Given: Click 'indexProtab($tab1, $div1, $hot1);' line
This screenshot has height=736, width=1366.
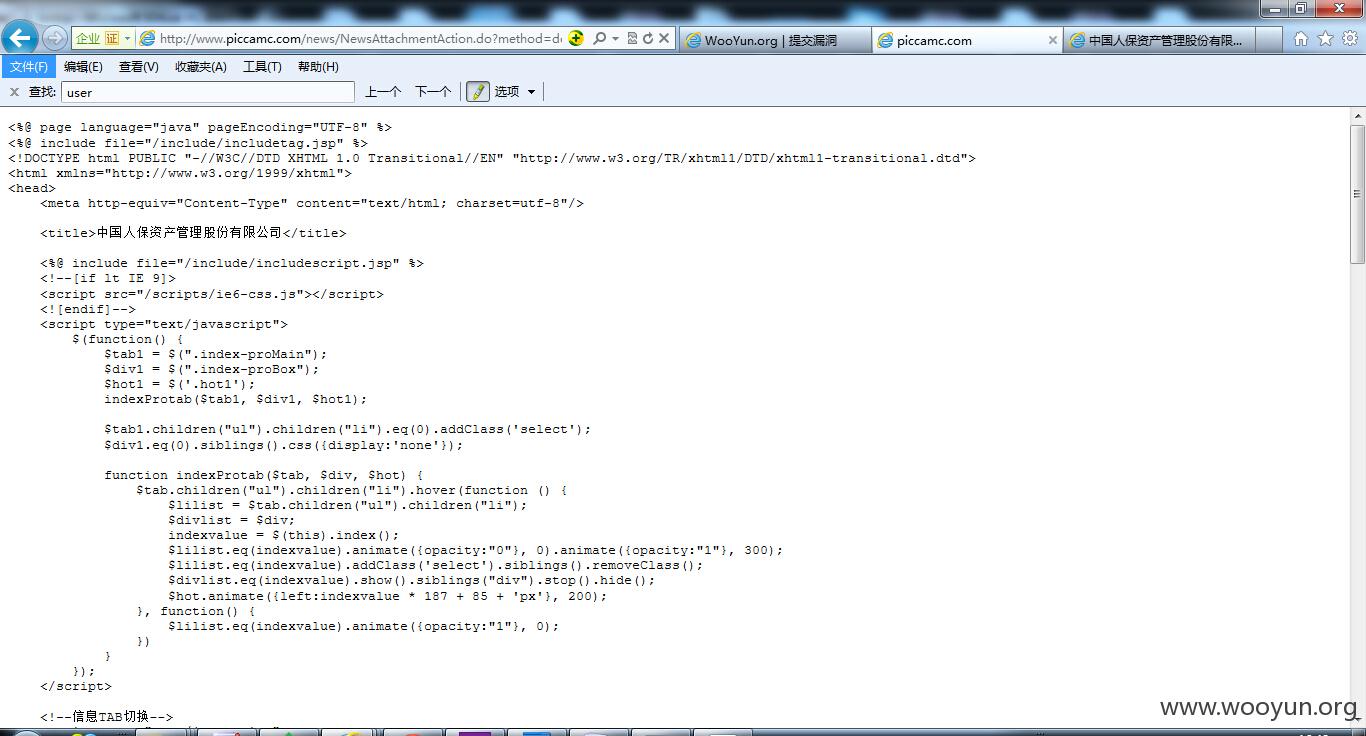Looking at the screenshot, I should pos(236,399).
